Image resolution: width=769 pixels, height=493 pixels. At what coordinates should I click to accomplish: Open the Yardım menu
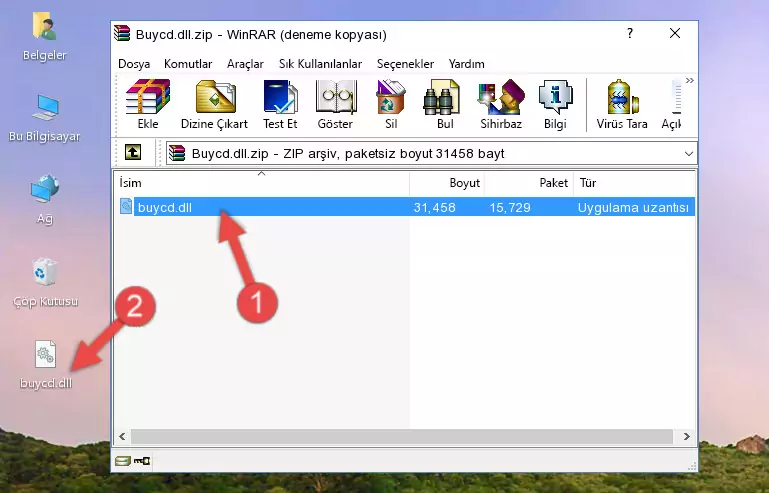[x=466, y=64]
